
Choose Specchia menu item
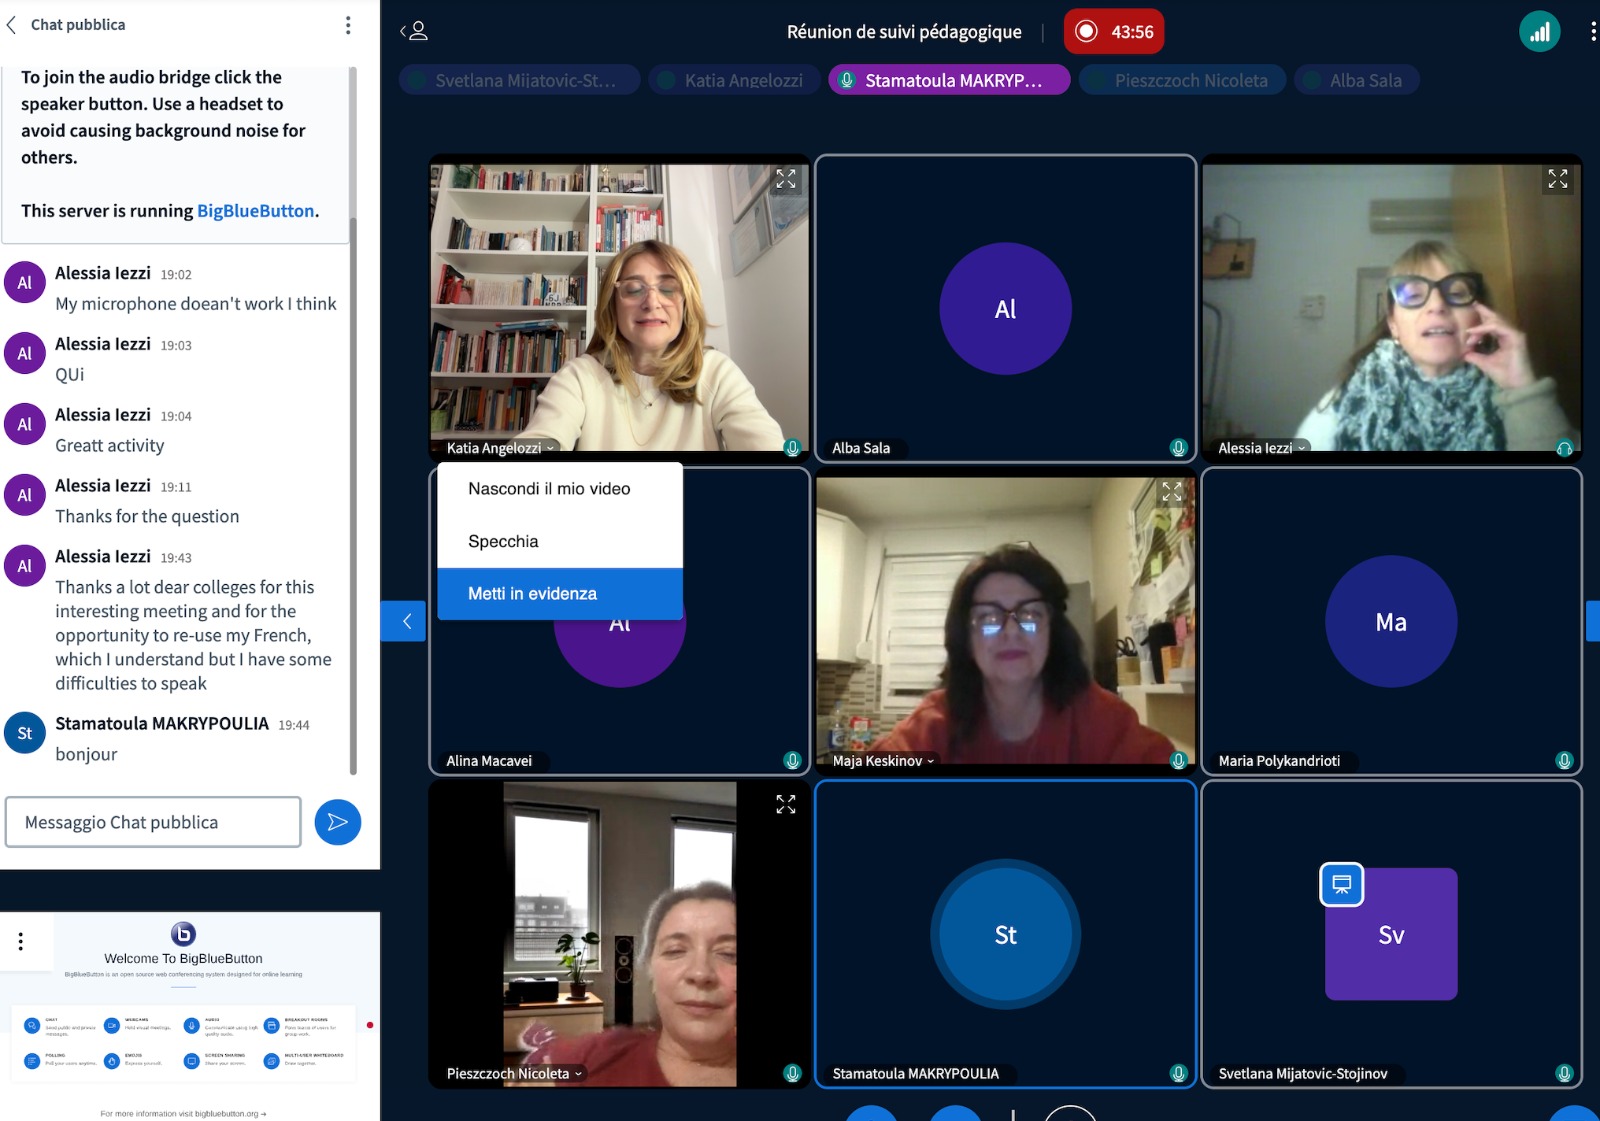coord(560,541)
